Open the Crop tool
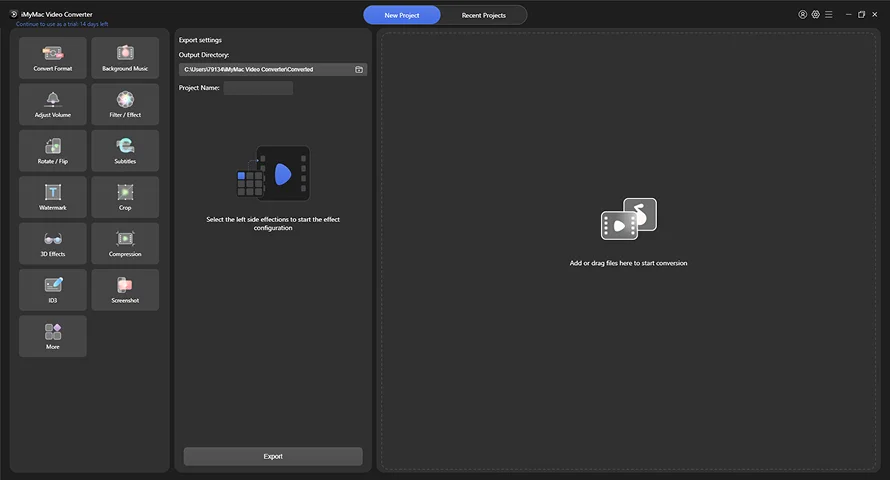This screenshot has height=480, width=890. tap(125, 197)
